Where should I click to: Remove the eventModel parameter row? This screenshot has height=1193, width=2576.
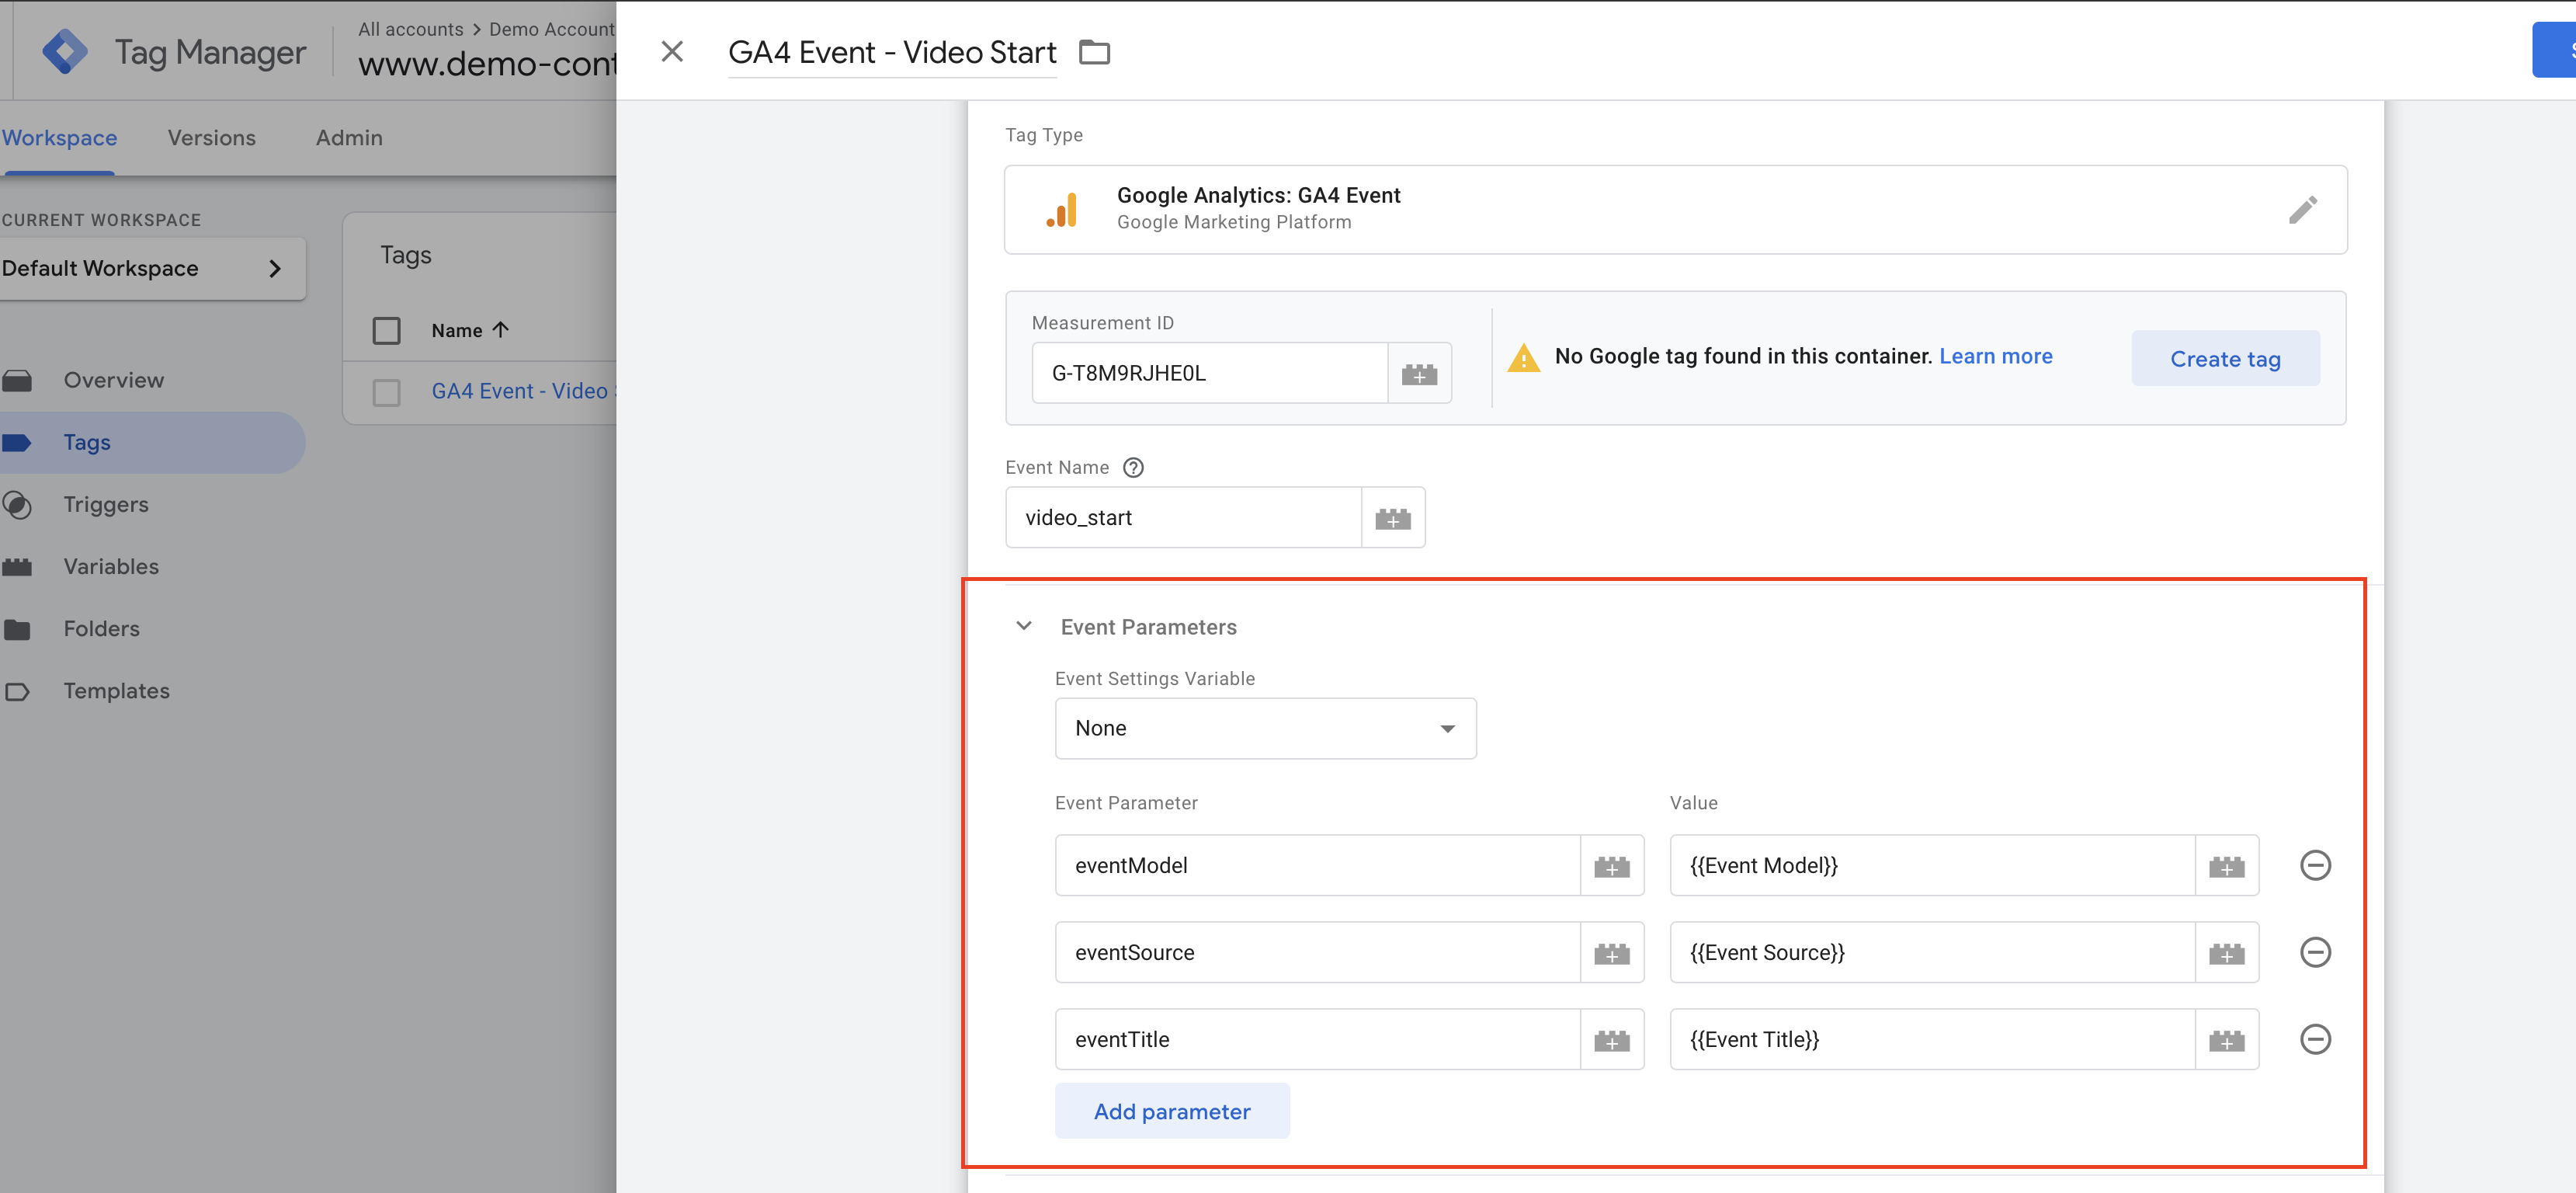2316,866
